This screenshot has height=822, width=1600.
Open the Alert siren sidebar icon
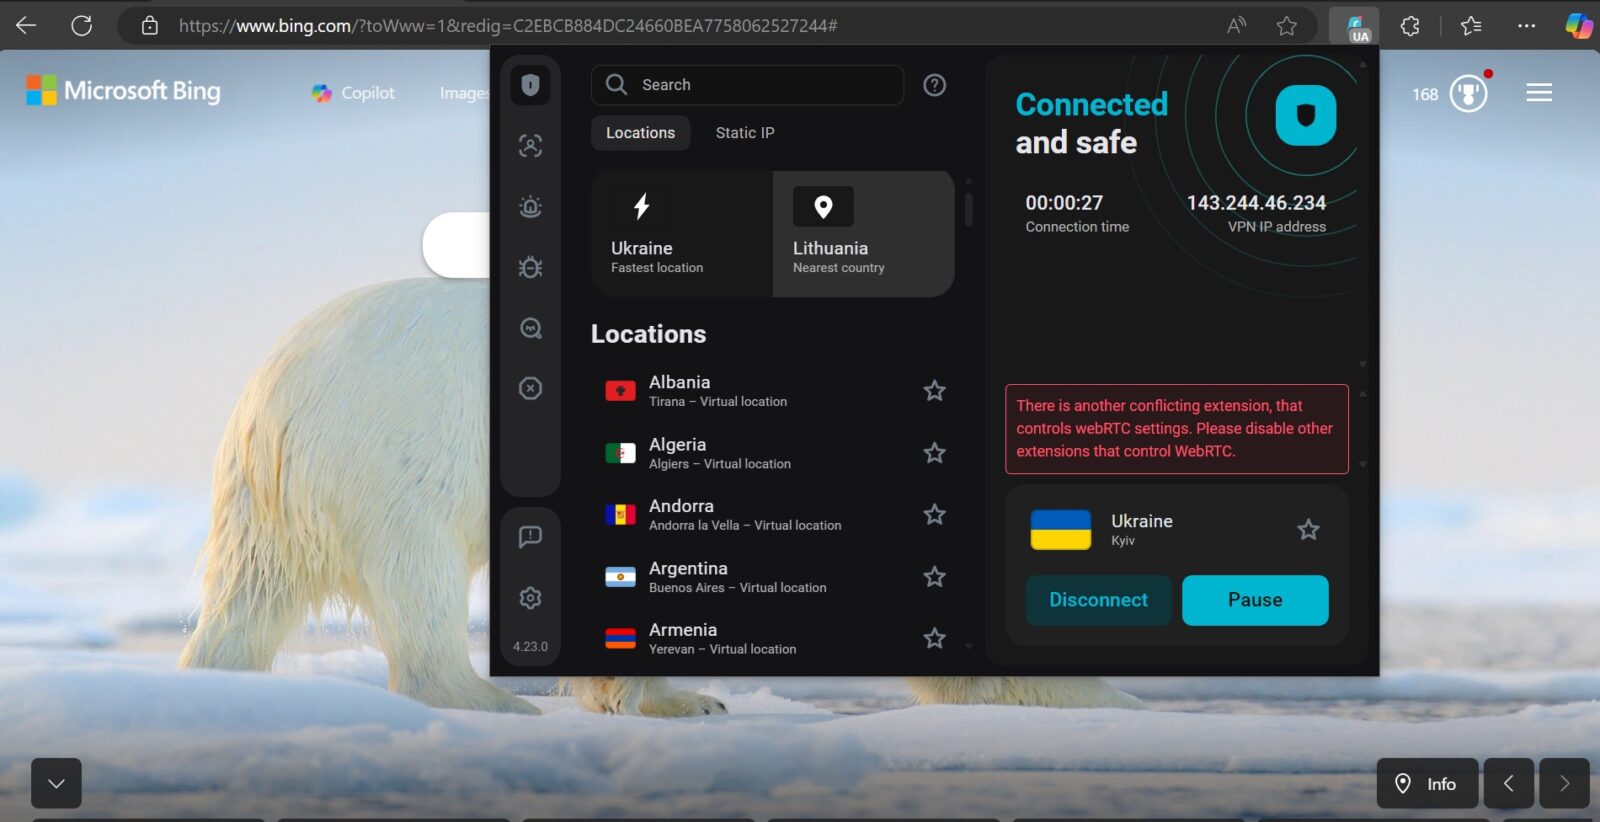tap(530, 207)
